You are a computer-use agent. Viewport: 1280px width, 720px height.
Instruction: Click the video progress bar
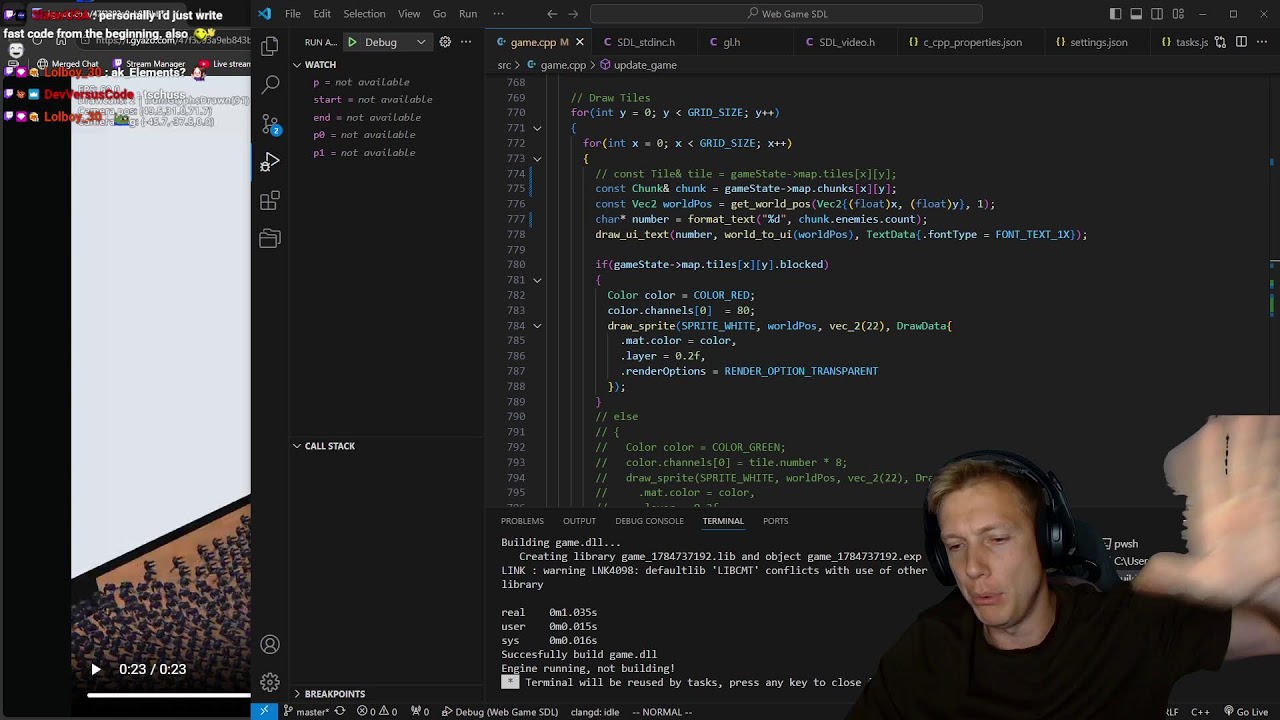coord(168,695)
